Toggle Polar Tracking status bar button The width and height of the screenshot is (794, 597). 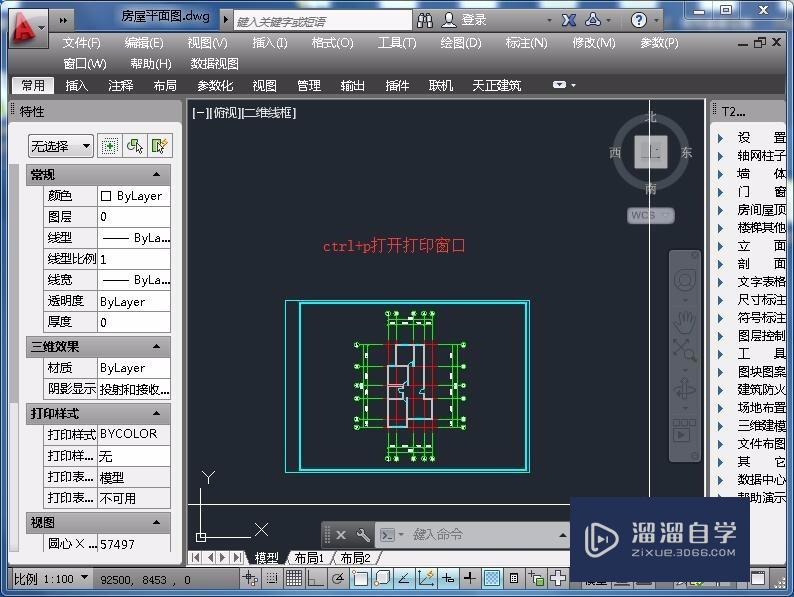click(338, 578)
